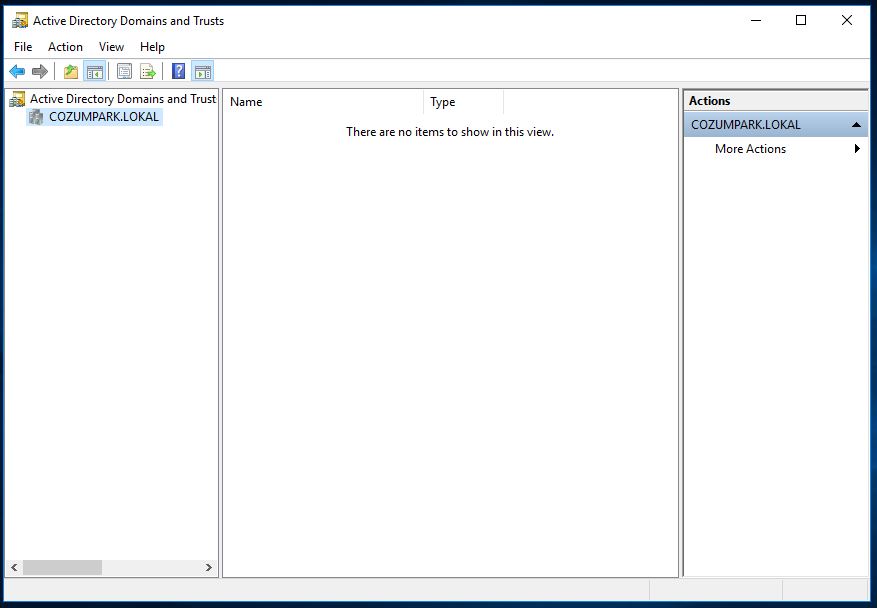The image size is (877, 608).
Task: Open Help using the question mark icon
Action: coord(178,71)
